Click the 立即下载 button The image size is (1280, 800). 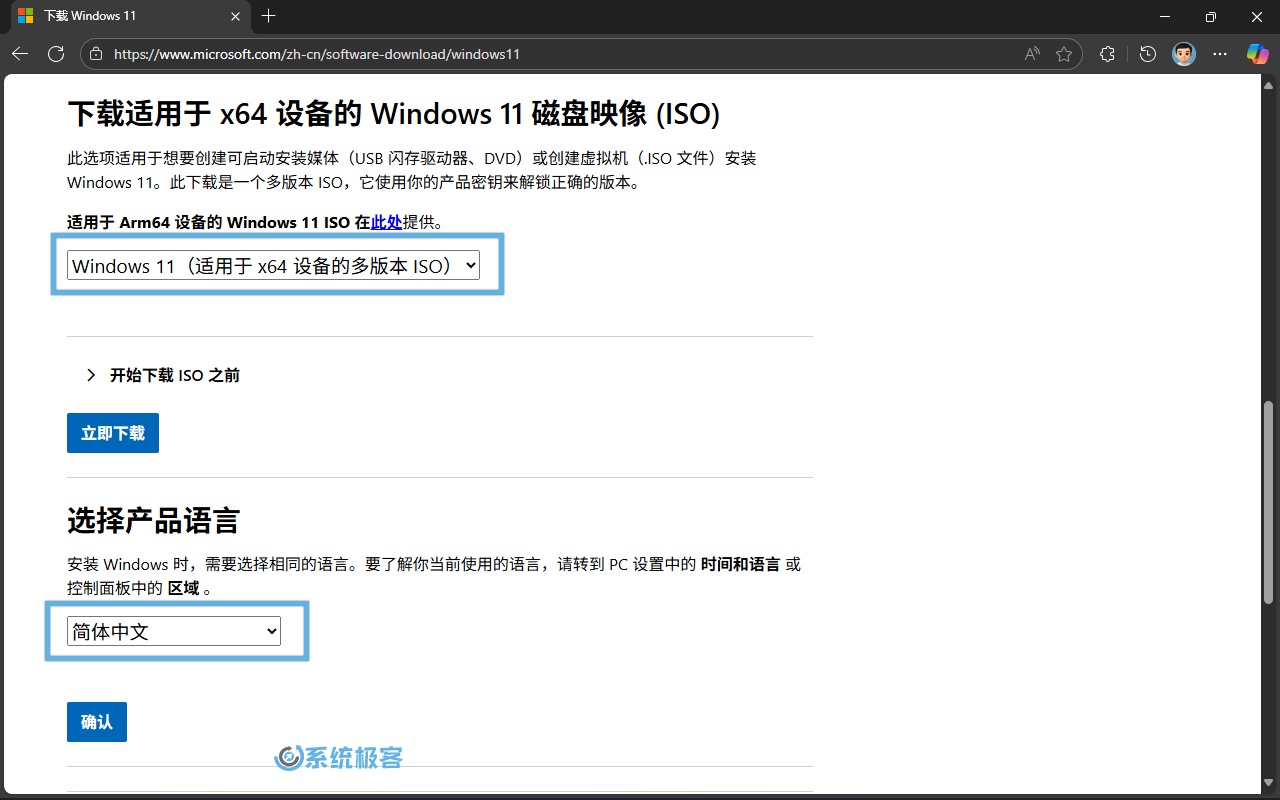[113, 433]
